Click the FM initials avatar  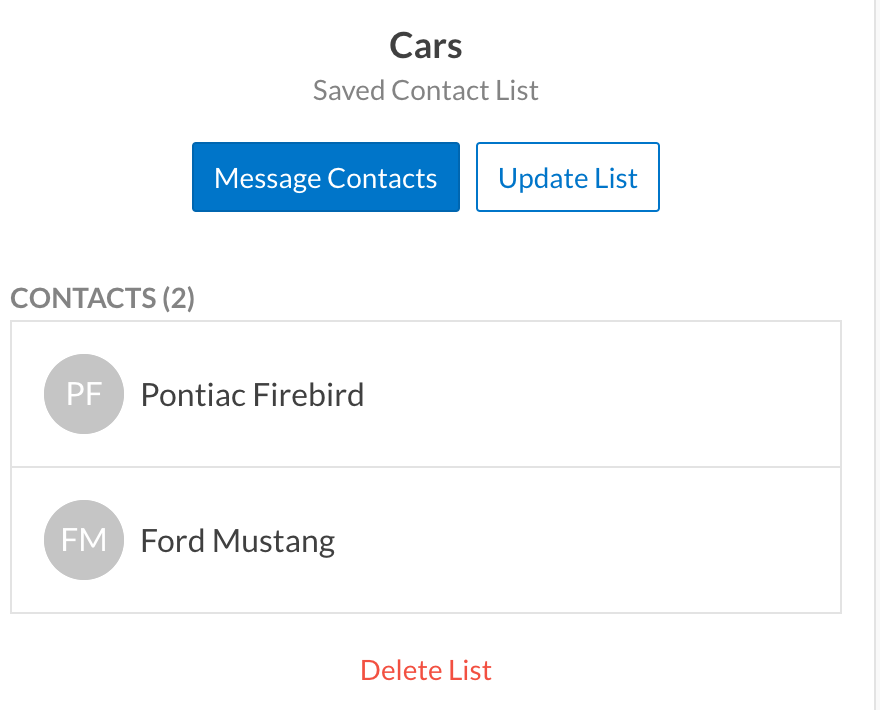tap(84, 540)
